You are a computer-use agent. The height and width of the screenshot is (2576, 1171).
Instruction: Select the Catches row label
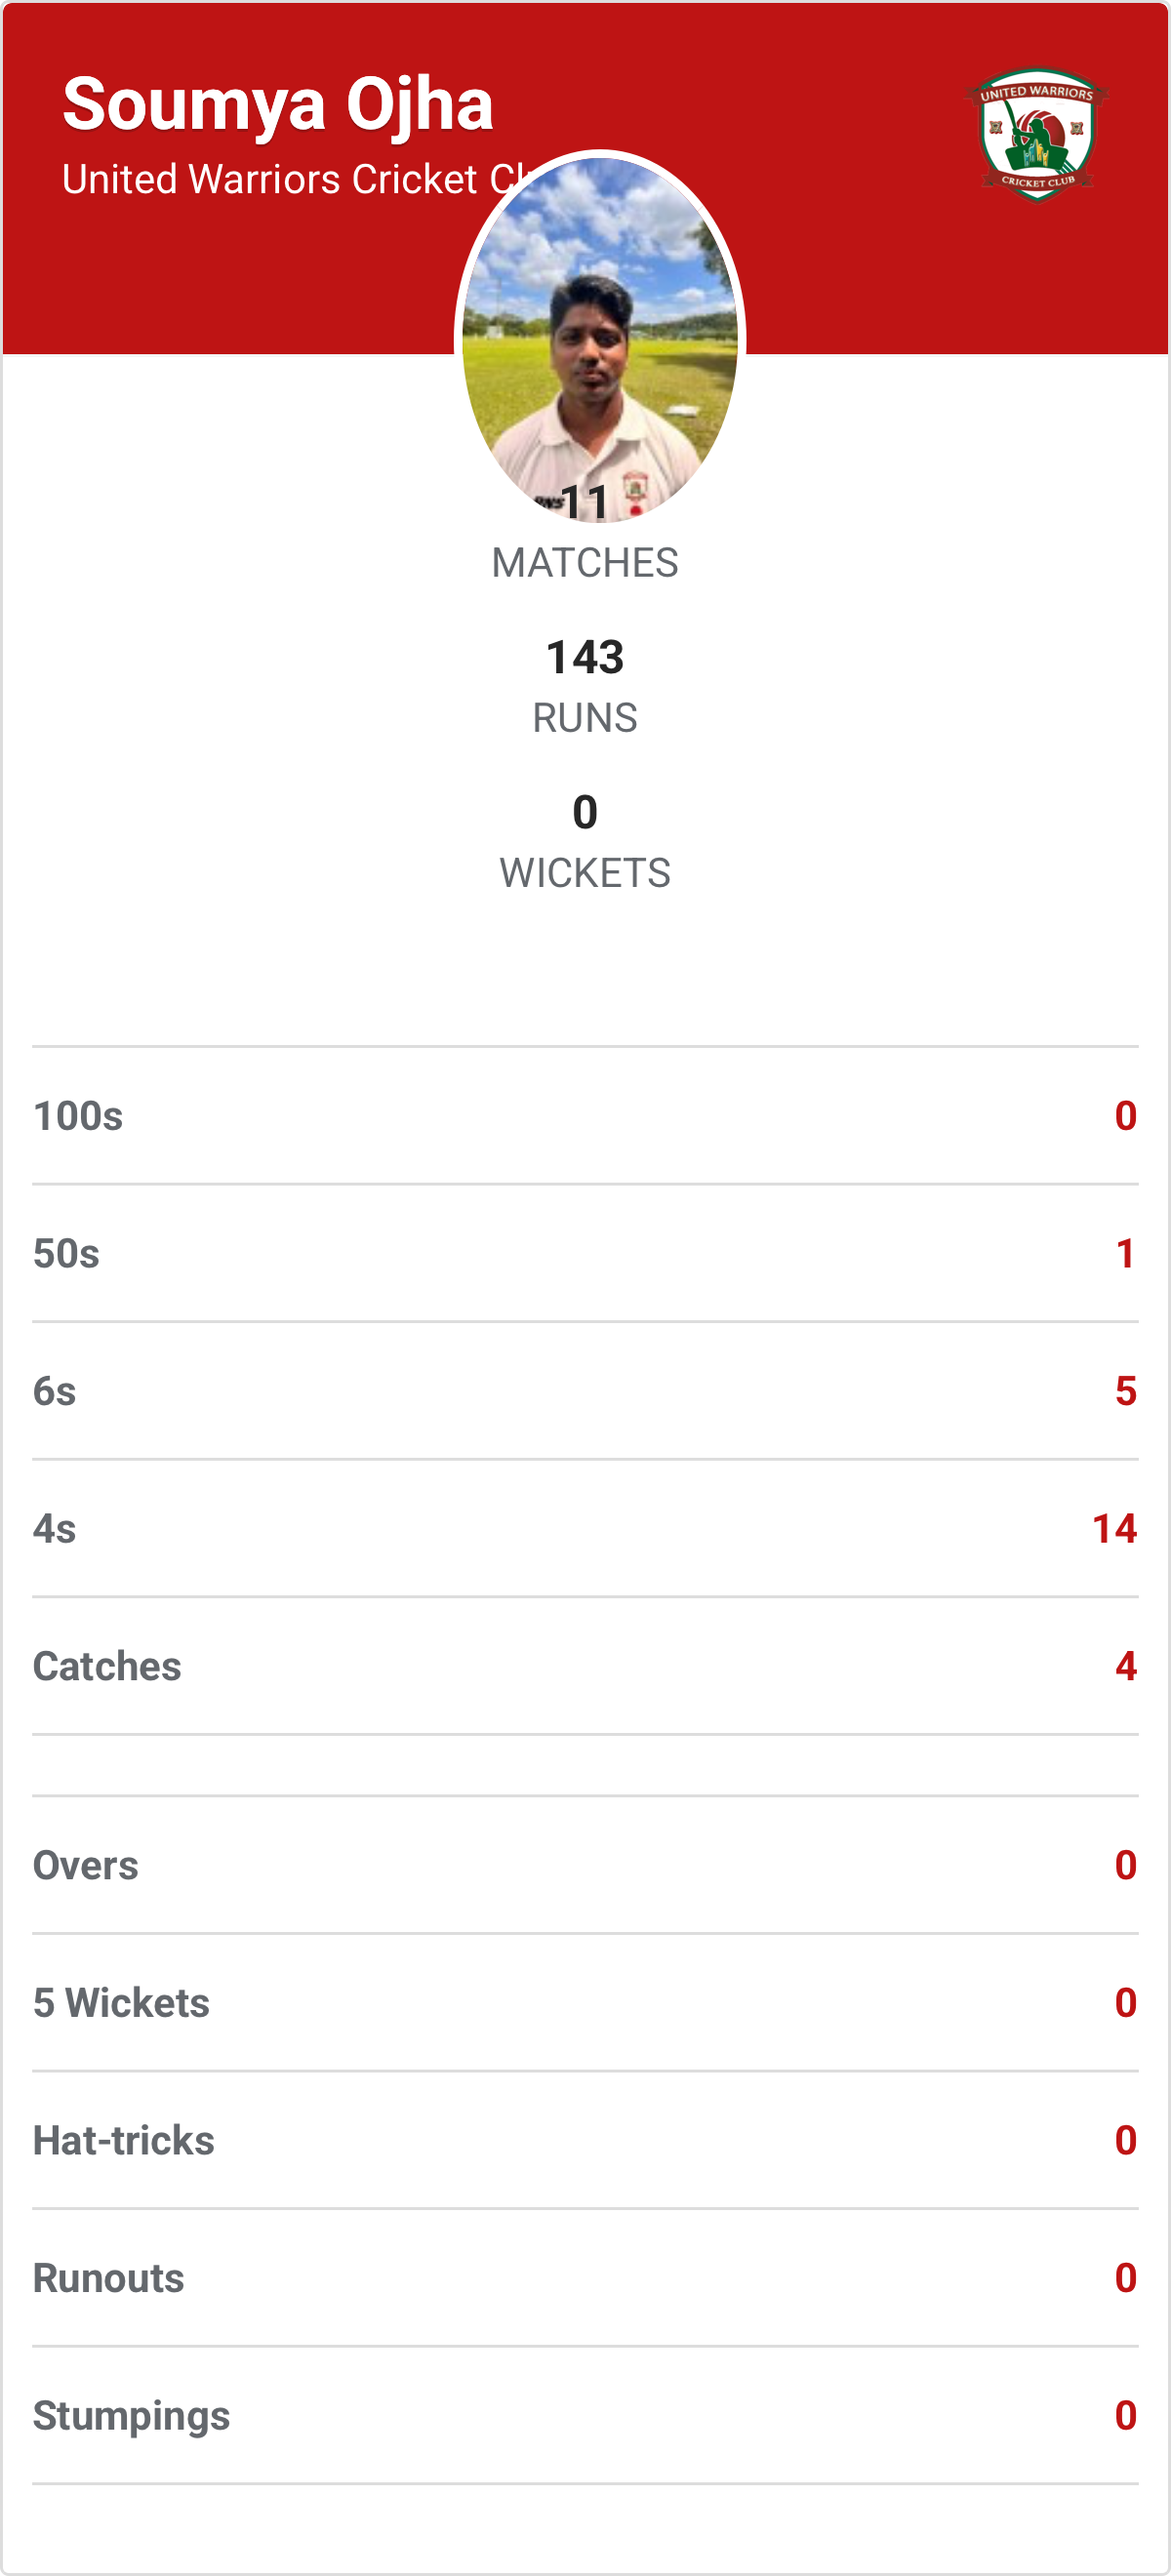point(107,1667)
